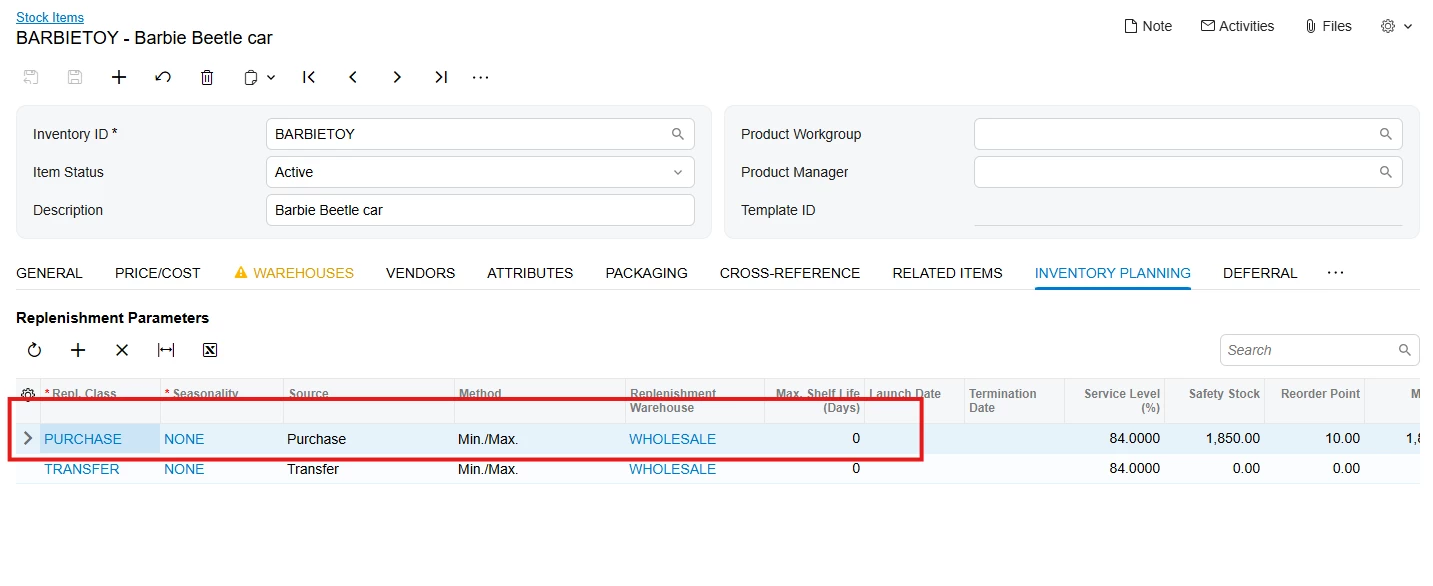This screenshot has height=586, width=1433.
Task: Click the clipboard copy/paste icon
Action: click(251, 77)
